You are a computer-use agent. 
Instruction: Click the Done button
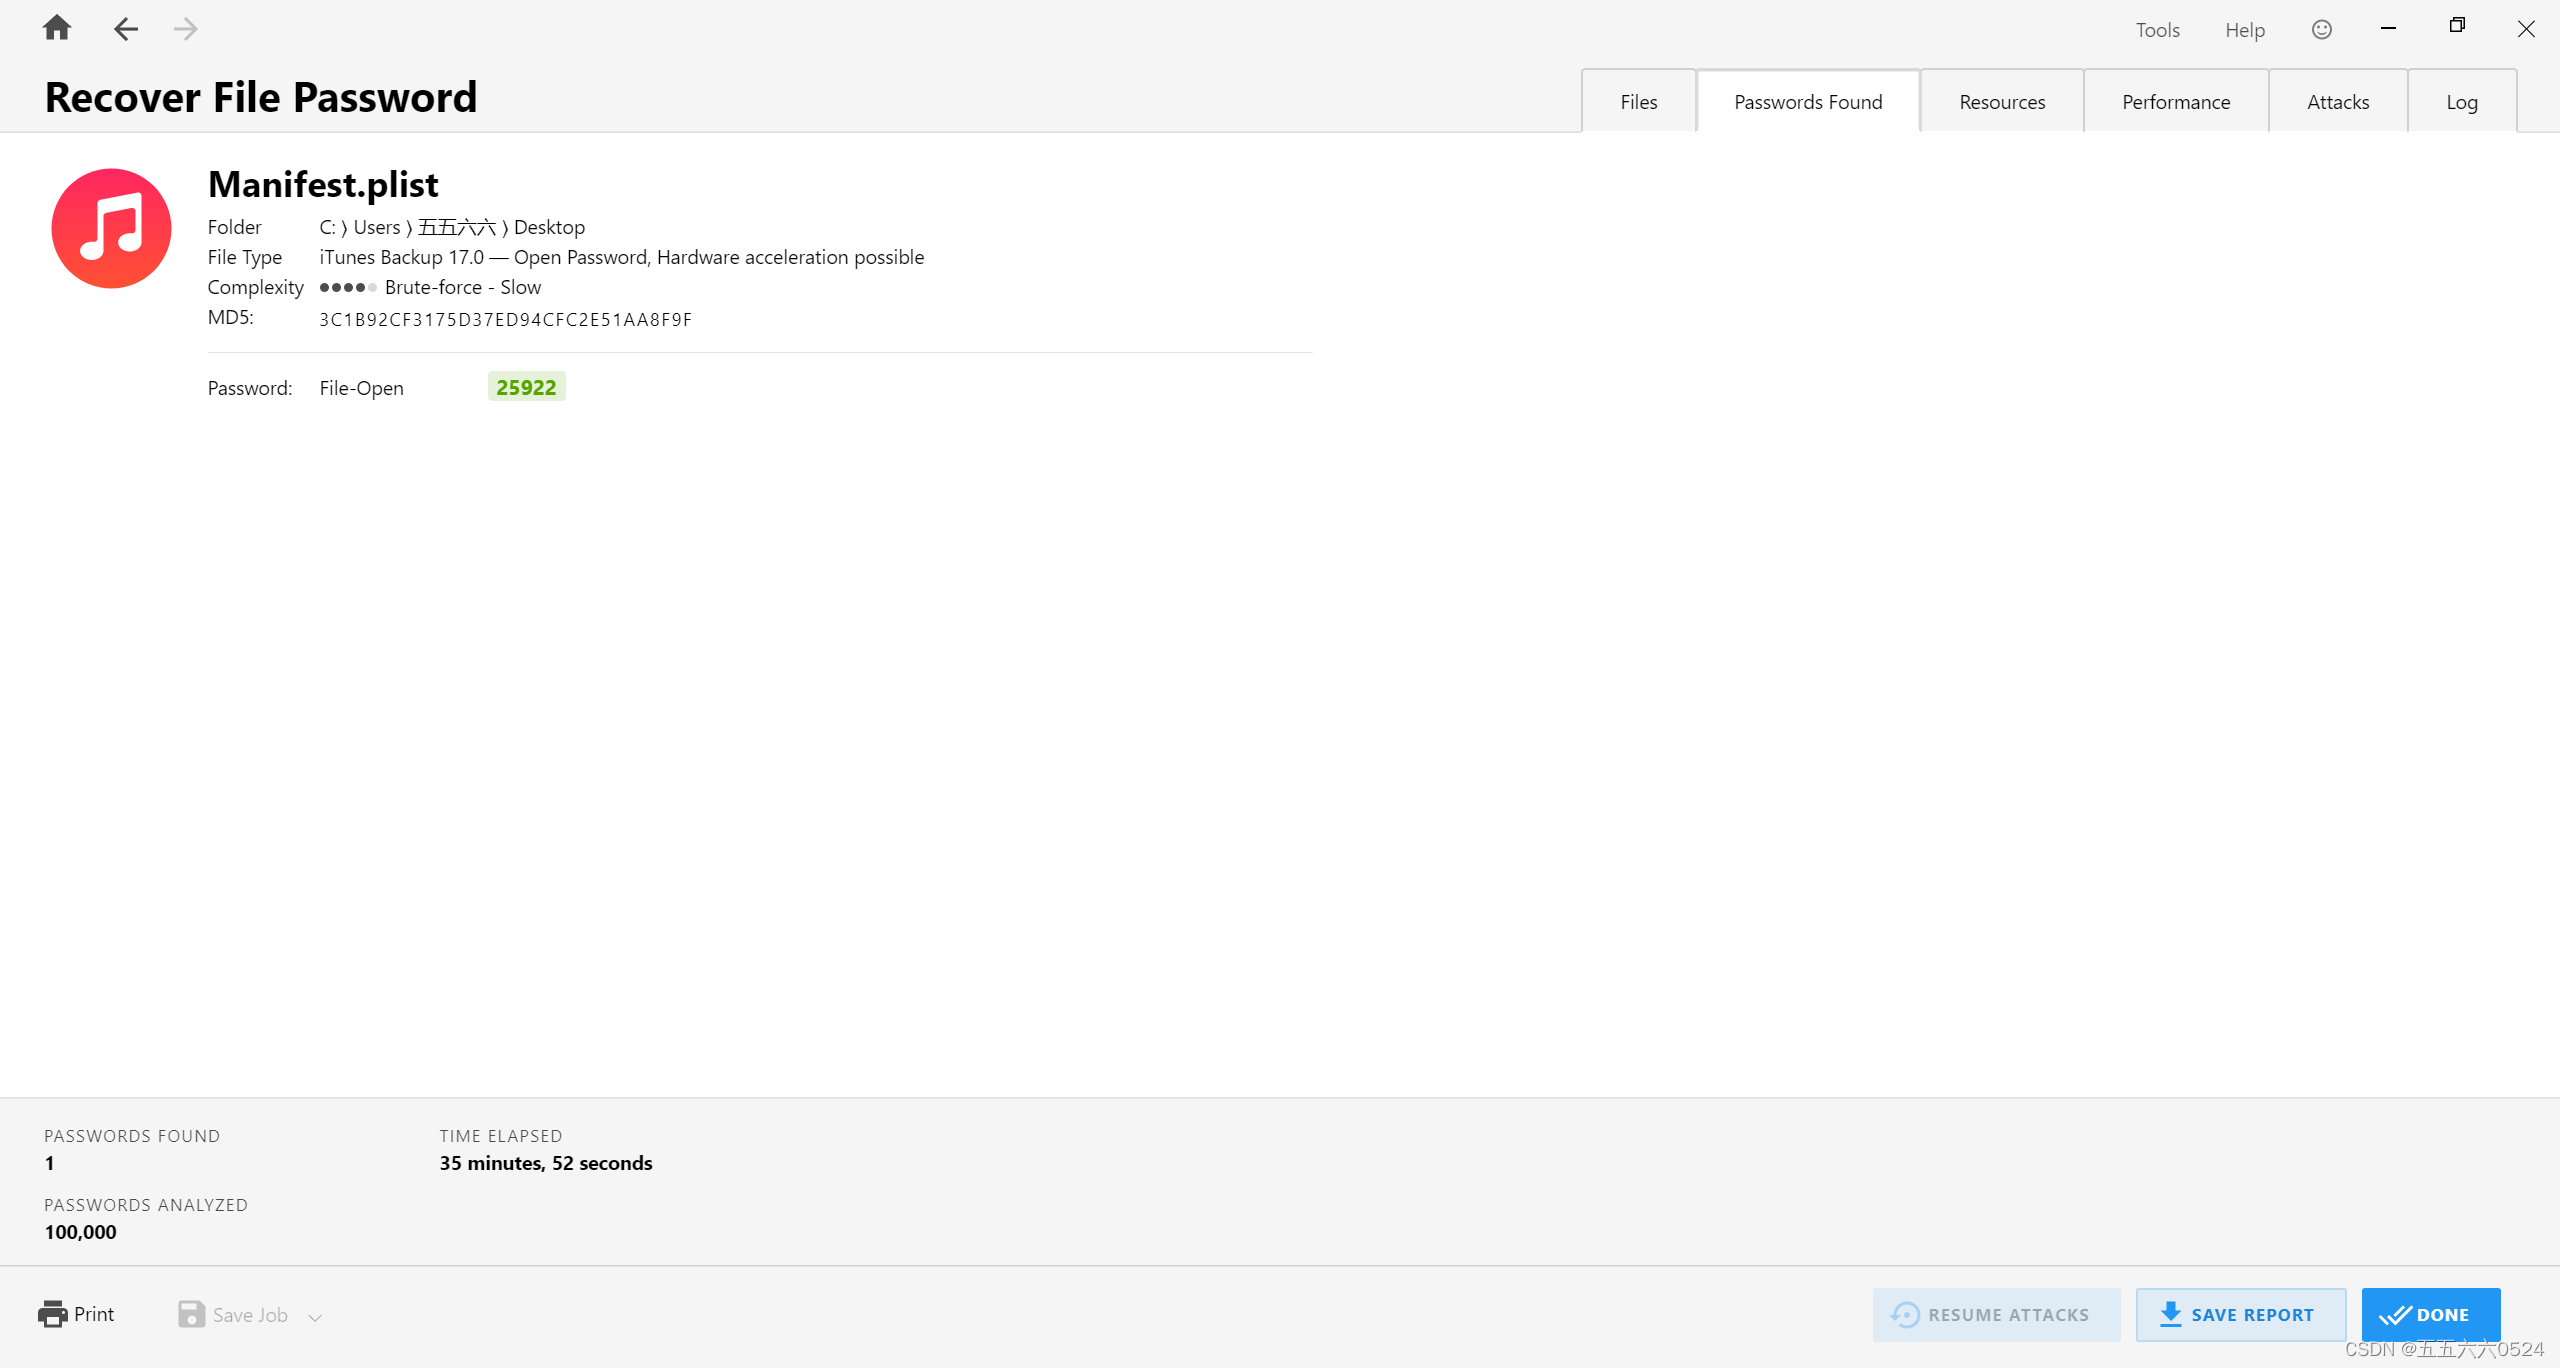tap(2430, 1314)
